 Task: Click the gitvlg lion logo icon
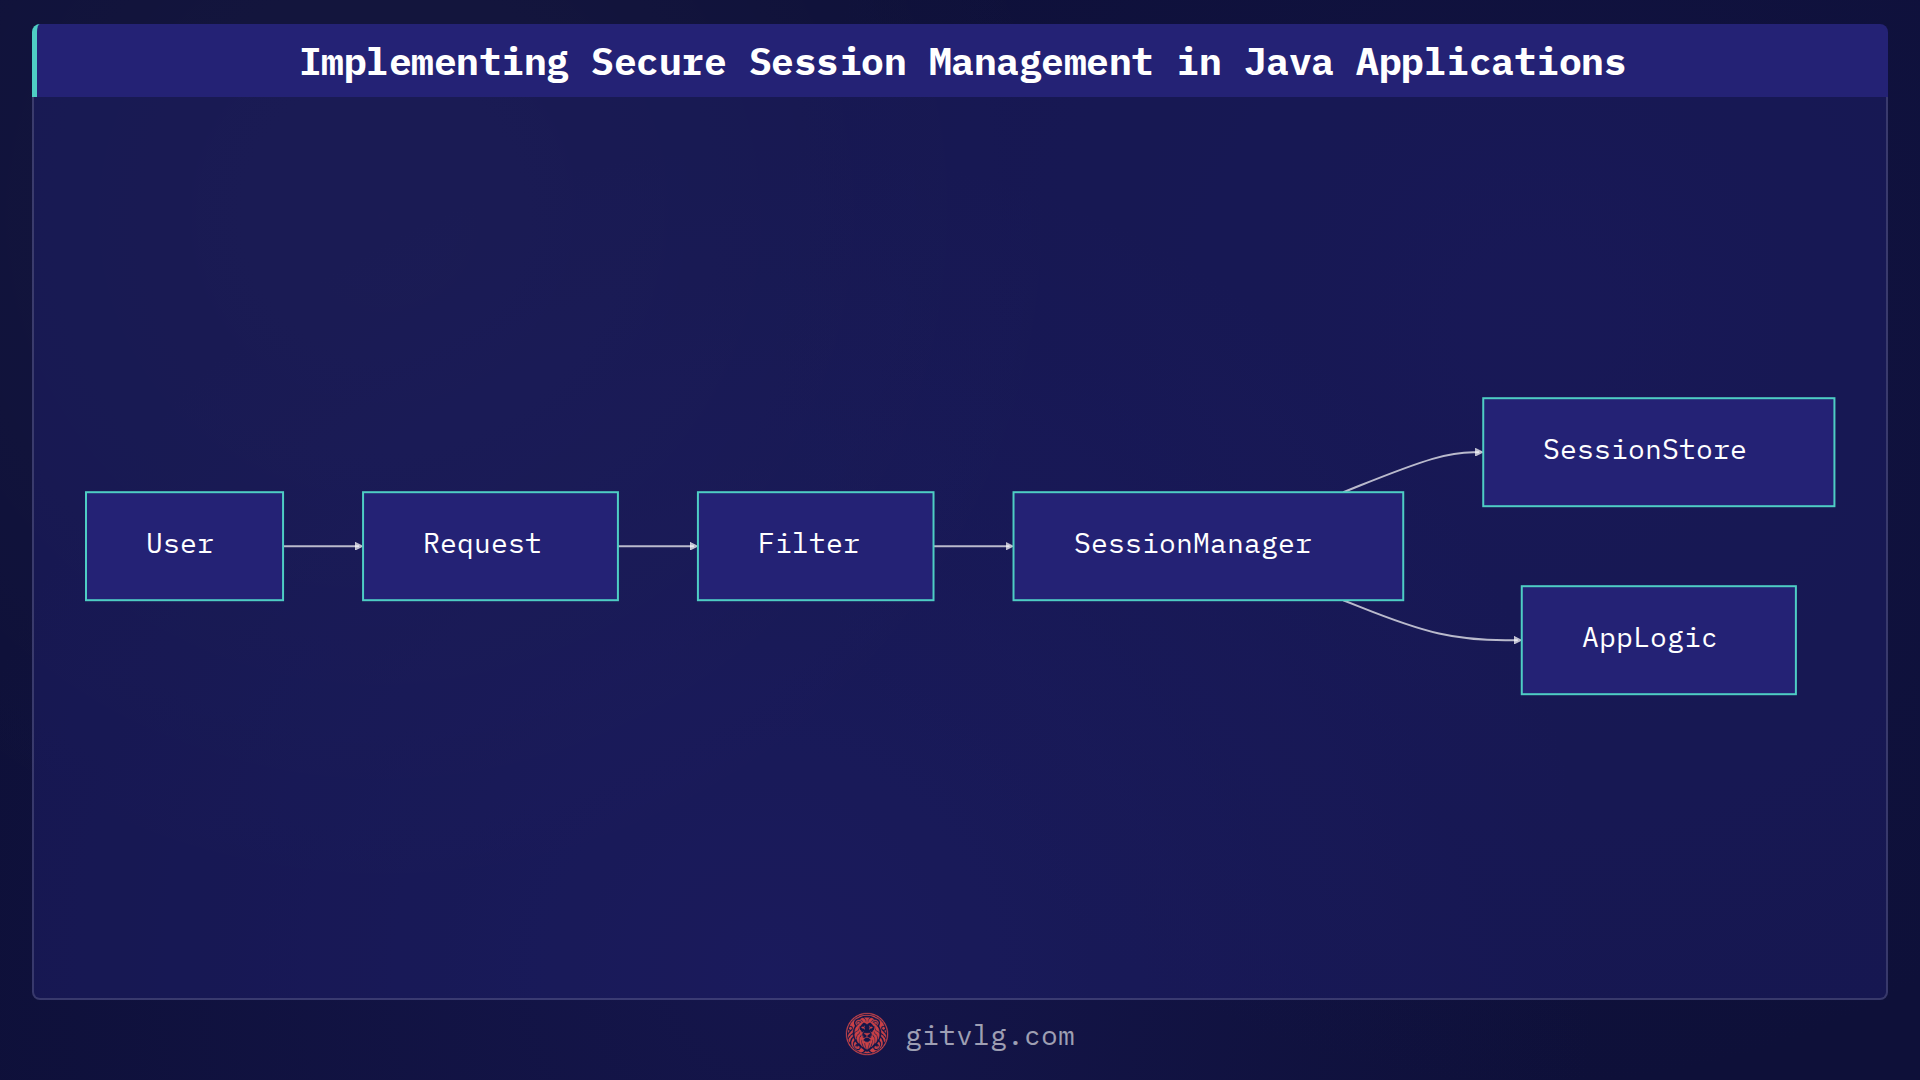[x=866, y=1035]
